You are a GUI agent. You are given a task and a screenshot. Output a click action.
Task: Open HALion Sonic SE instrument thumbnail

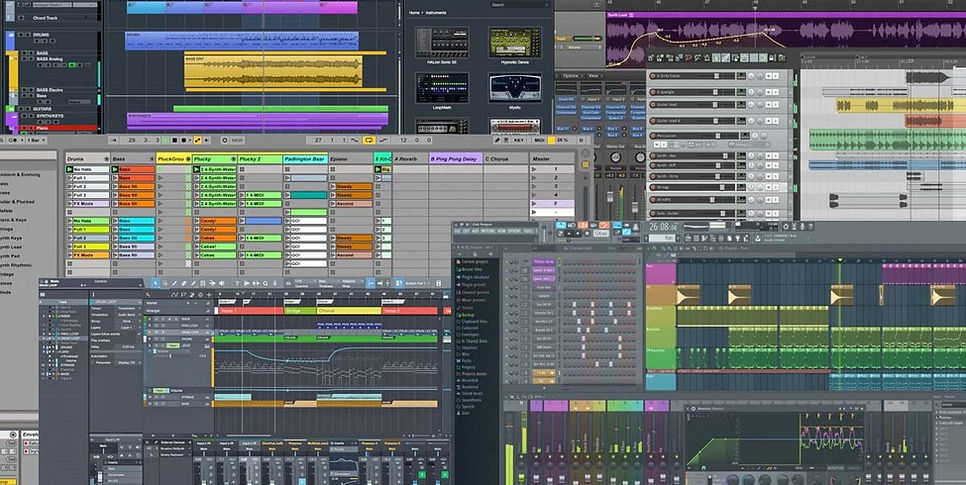coord(442,42)
